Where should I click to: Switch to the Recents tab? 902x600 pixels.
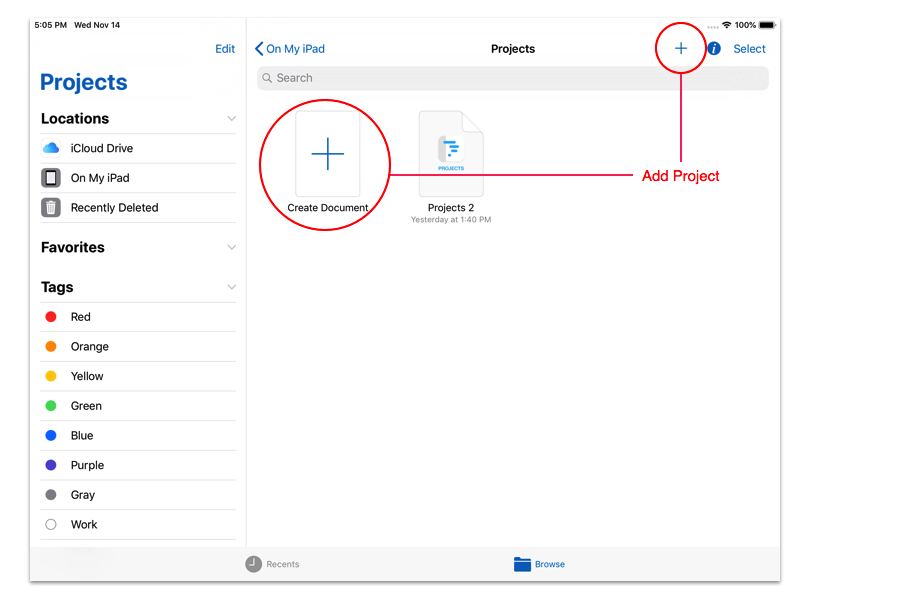pos(273,564)
